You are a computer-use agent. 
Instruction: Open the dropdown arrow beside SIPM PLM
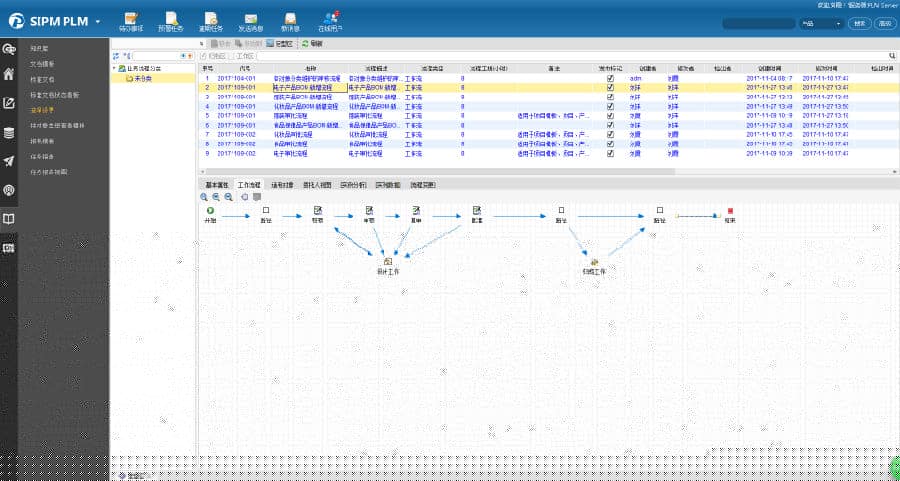coord(98,22)
